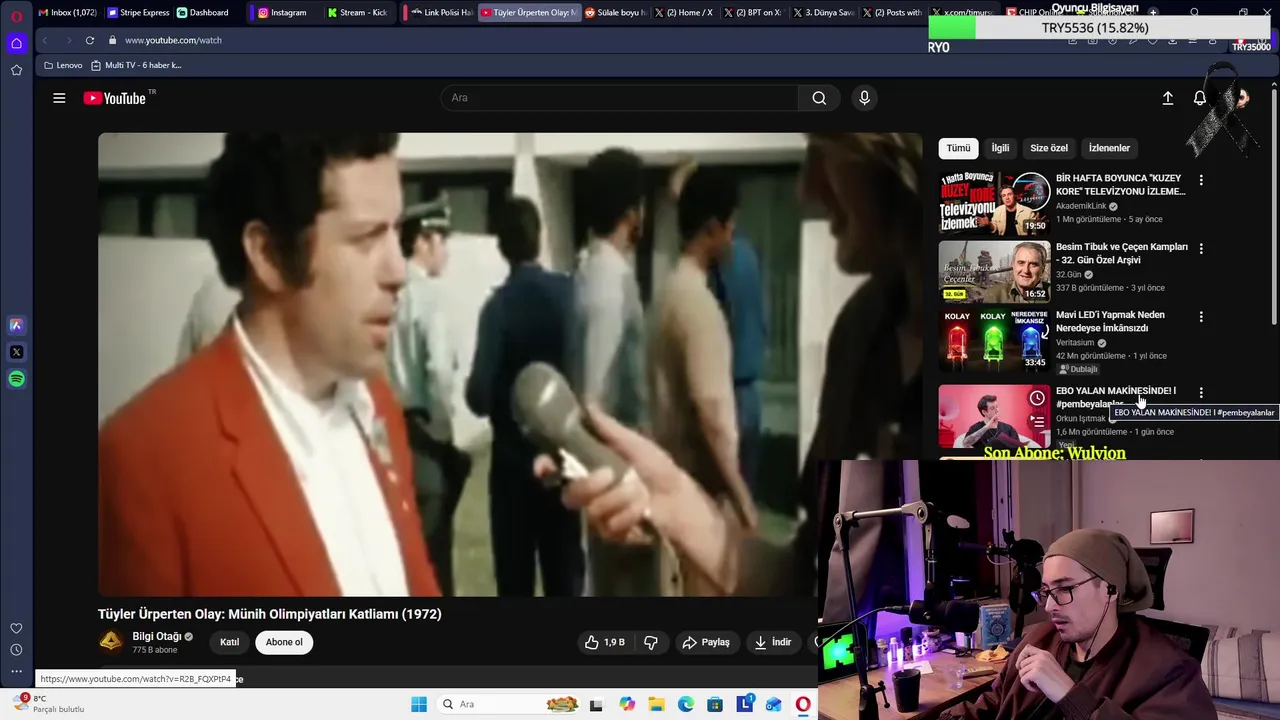The width and height of the screenshot is (1280, 720).
Task: Click the address bar URL www.youtube.com/watch
Action: tap(173, 40)
